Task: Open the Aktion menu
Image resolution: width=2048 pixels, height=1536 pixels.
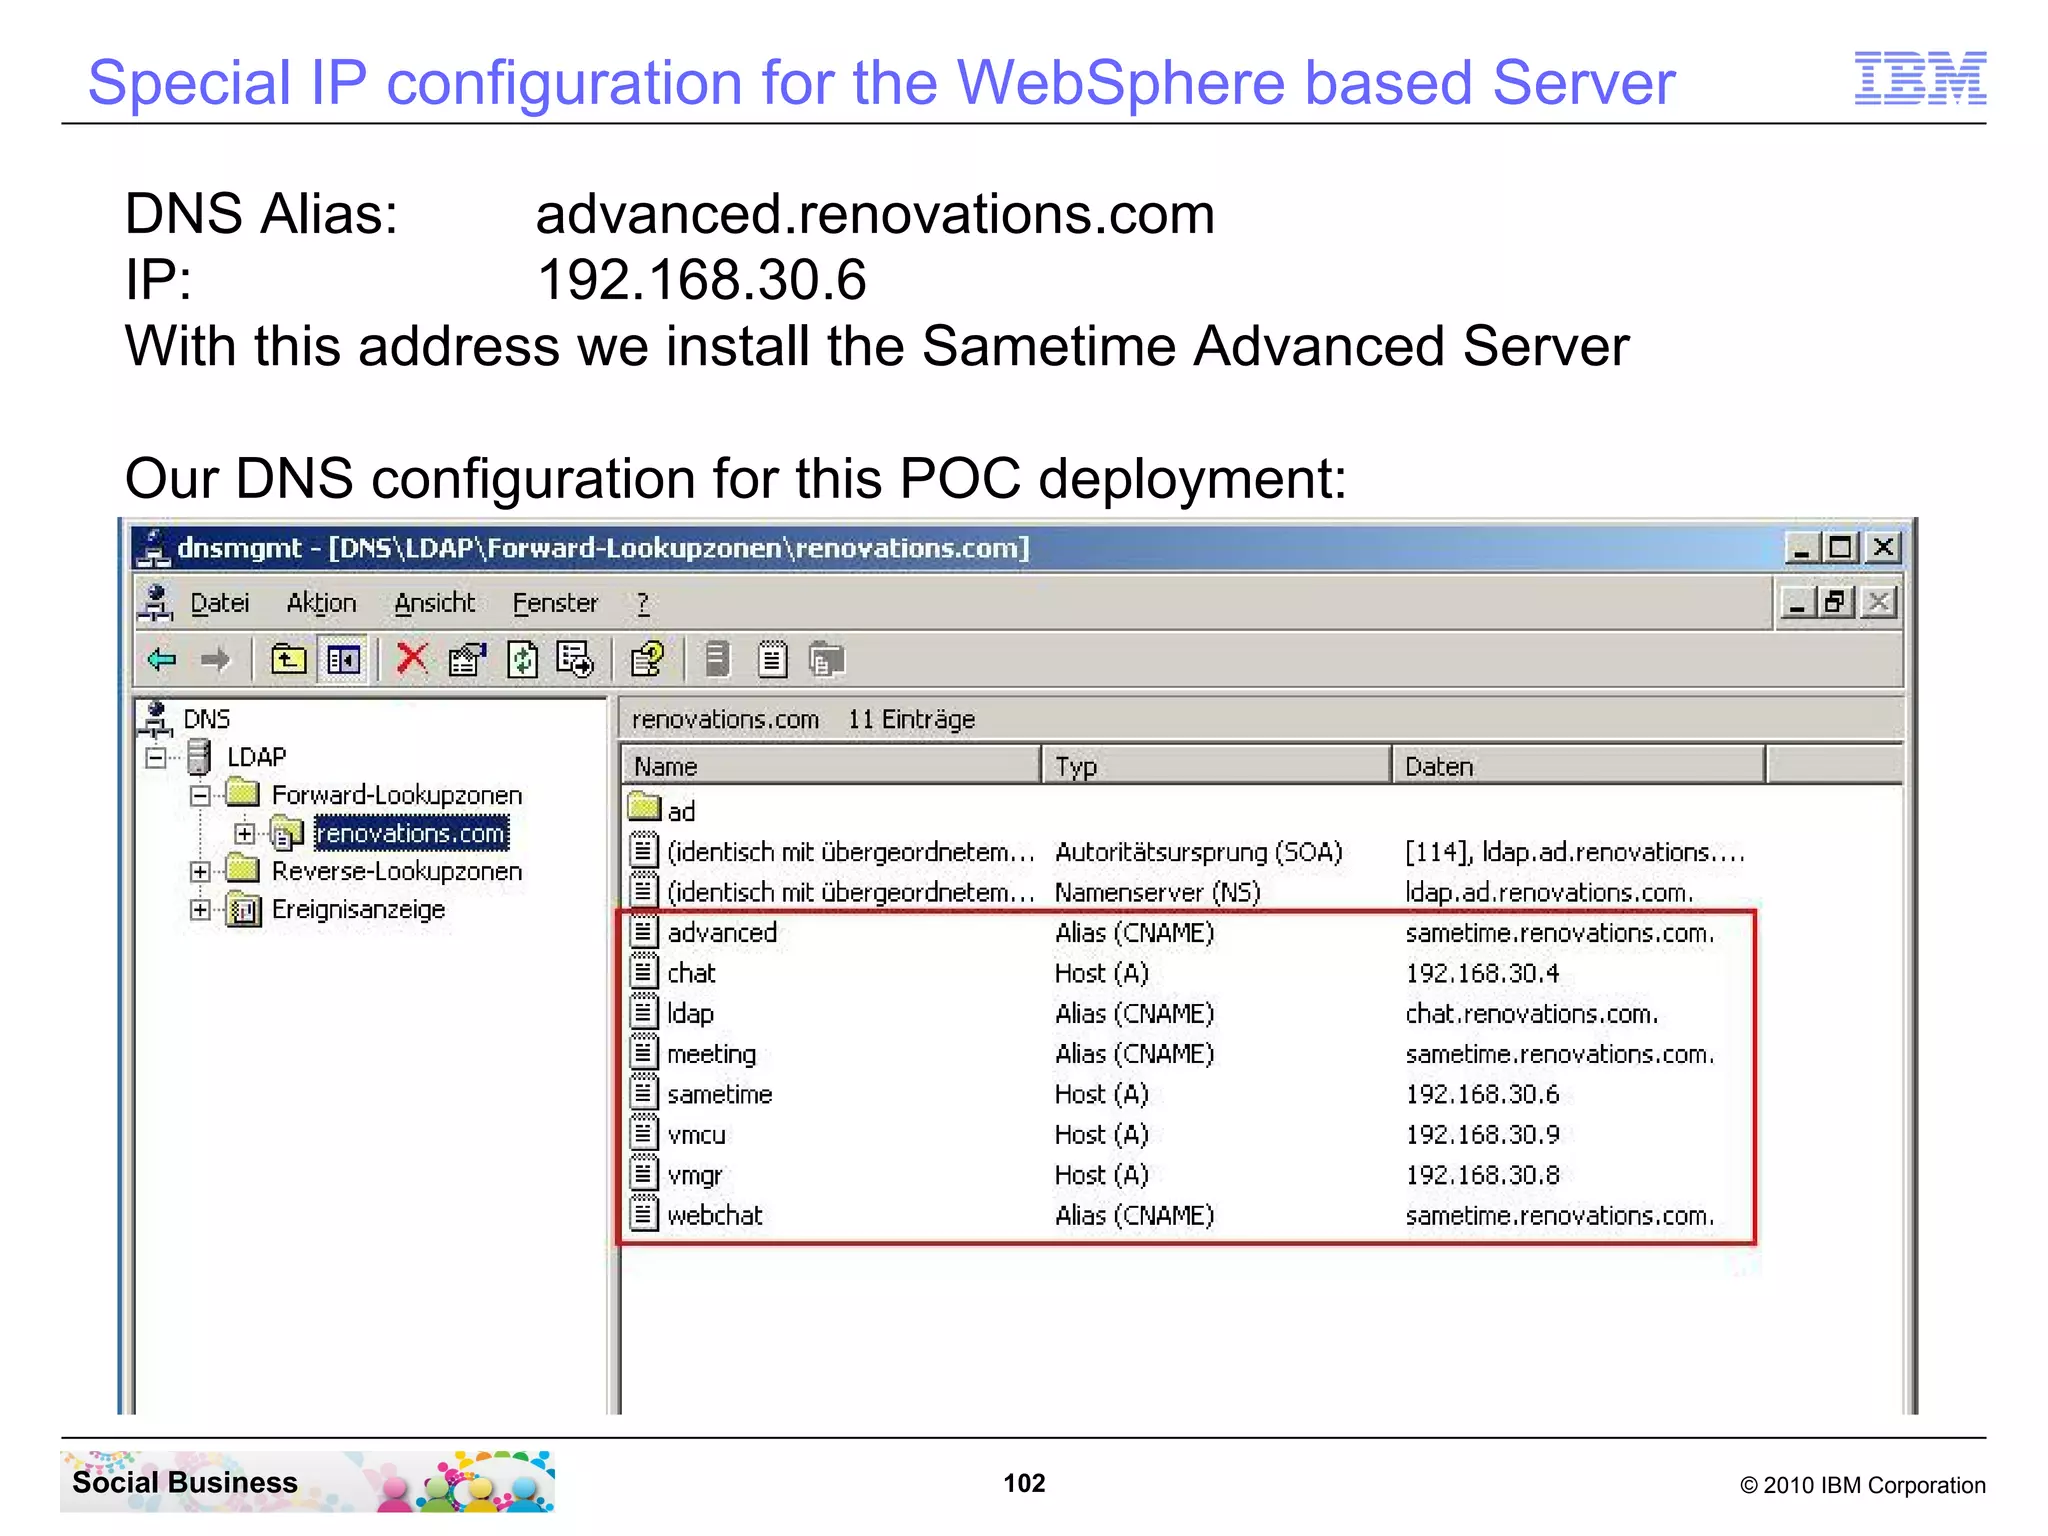Action: tap(321, 603)
